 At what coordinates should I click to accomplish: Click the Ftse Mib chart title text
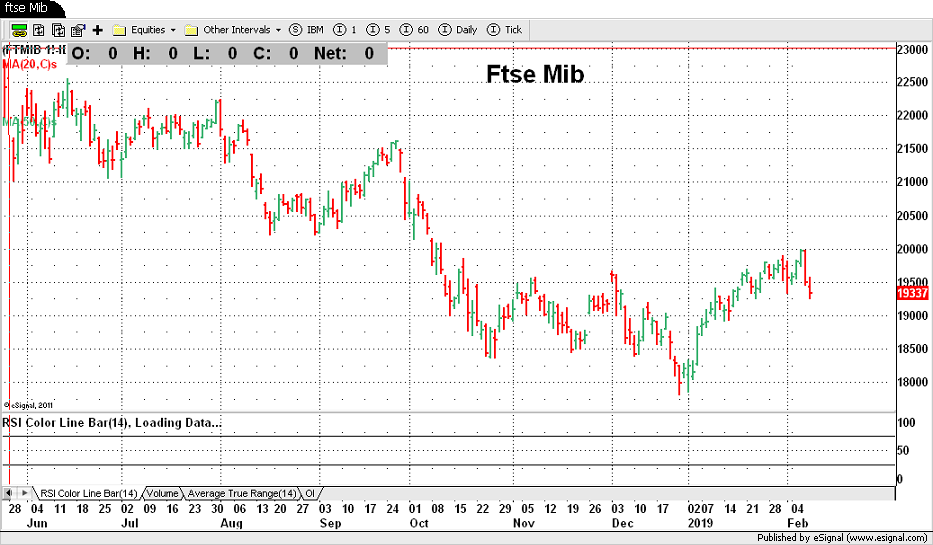535,74
